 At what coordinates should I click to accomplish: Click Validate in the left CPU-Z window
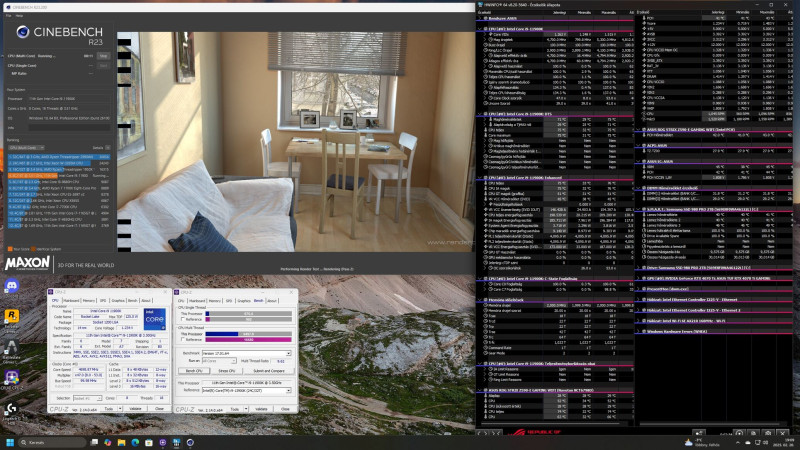[x=135, y=409]
